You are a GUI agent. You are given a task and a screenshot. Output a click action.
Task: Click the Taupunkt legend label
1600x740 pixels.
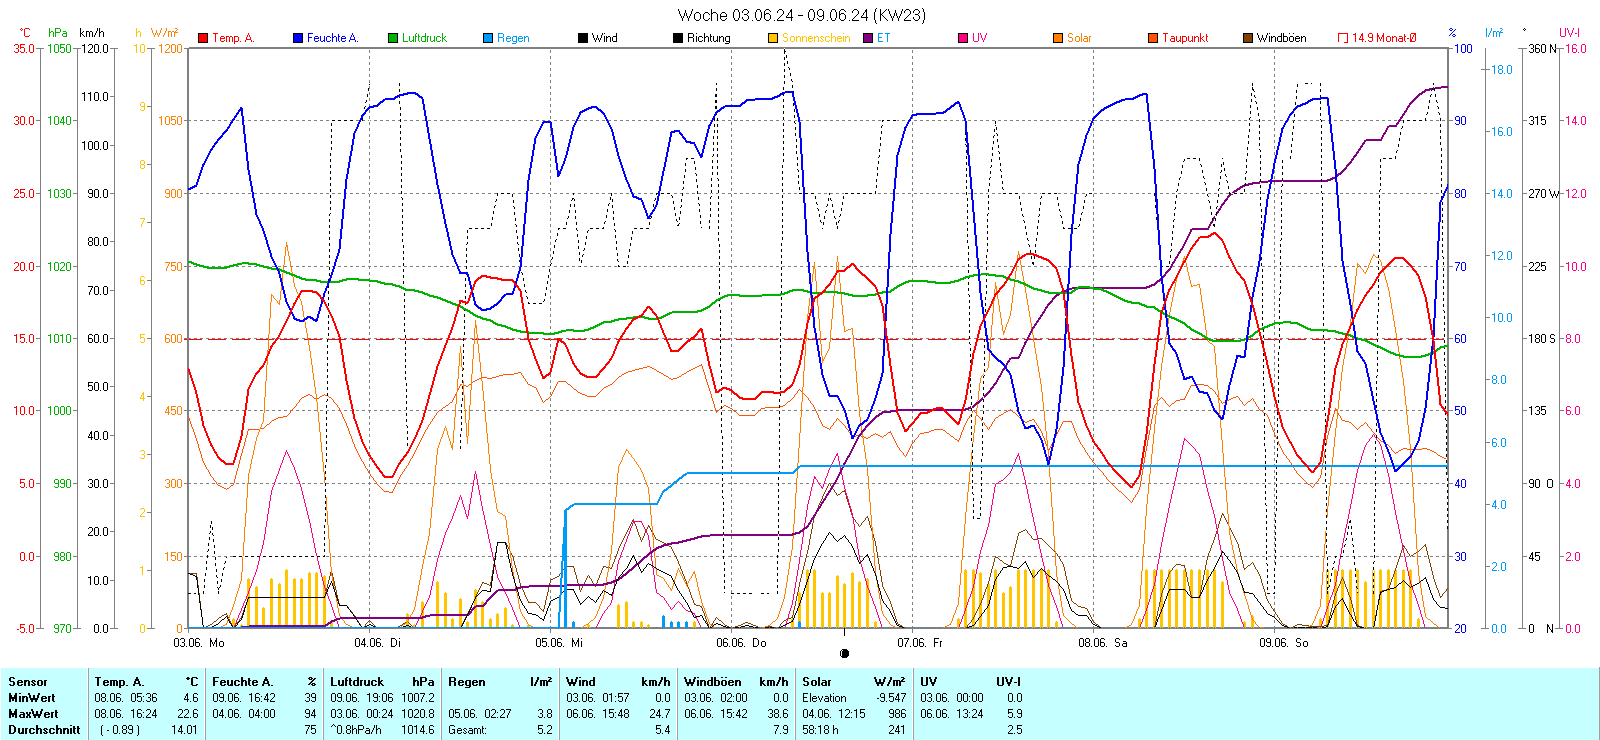(x=1185, y=38)
